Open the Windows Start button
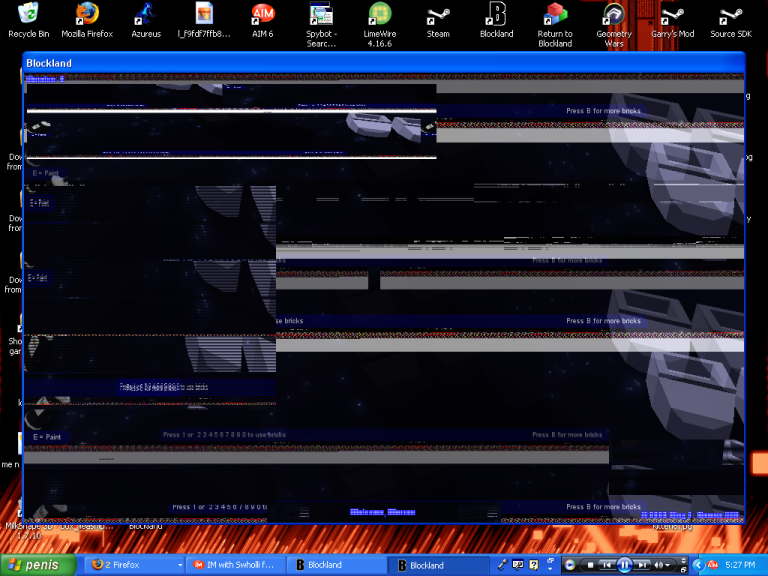The width and height of the screenshot is (768, 576). click(38, 565)
